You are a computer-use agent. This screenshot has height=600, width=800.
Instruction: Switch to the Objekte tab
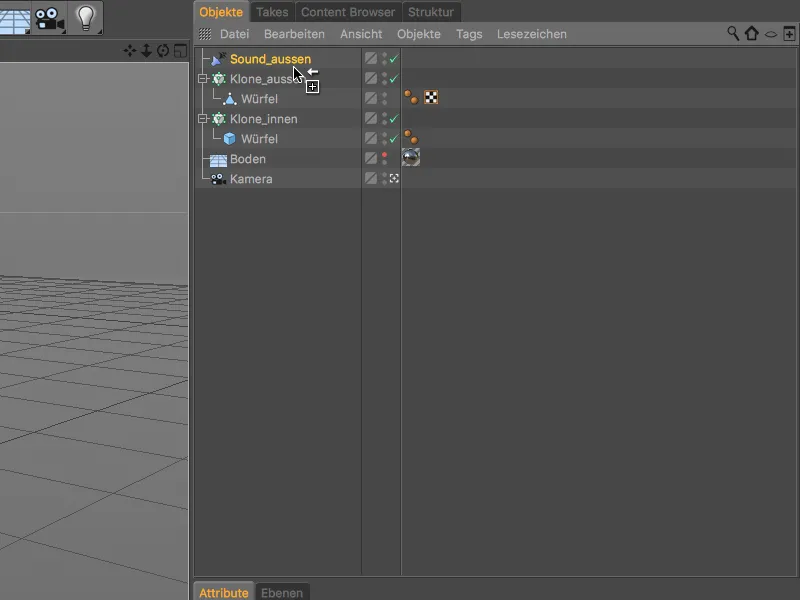click(x=221, y=12)
